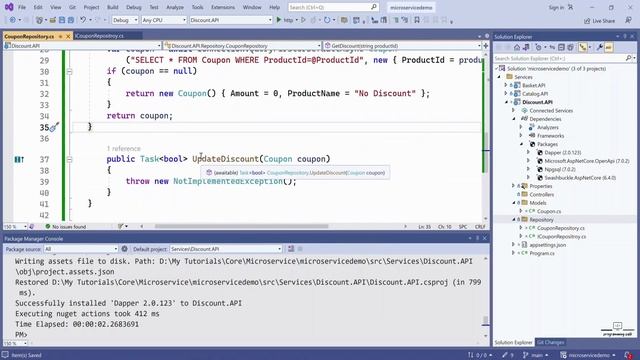640x360 pixels.
Task: Select the Controllers folder in Solution Explorer
Action: [541, 194]
